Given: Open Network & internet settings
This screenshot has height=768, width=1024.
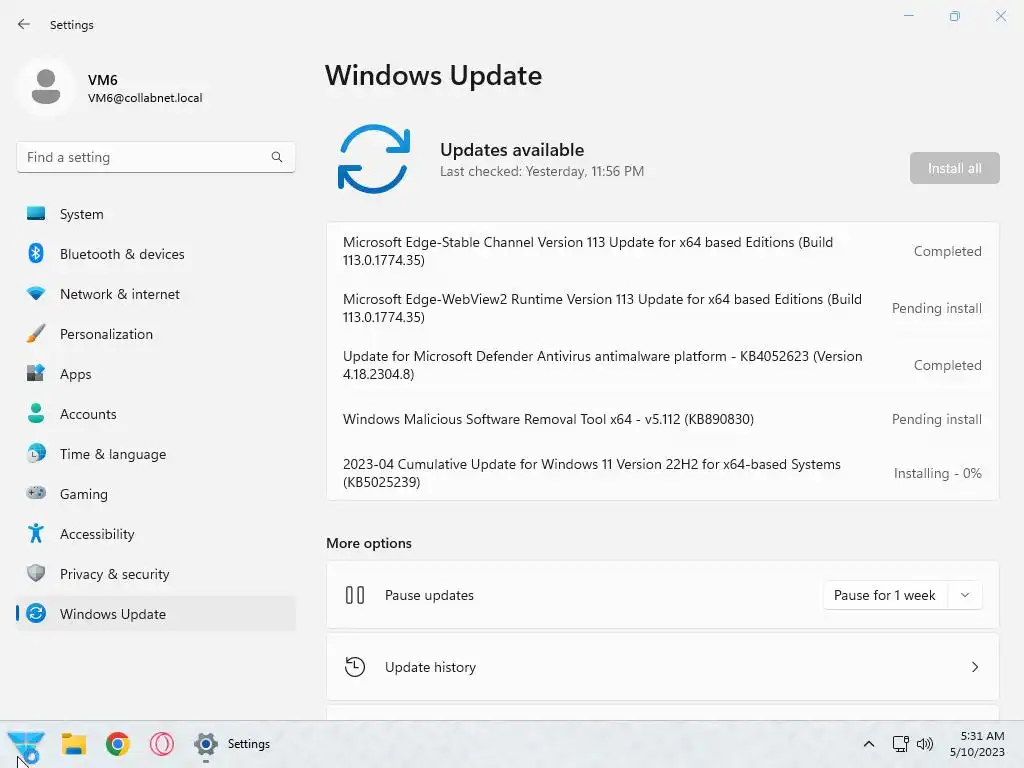Looking at the screenshot, I should click(x=155, y=294).
